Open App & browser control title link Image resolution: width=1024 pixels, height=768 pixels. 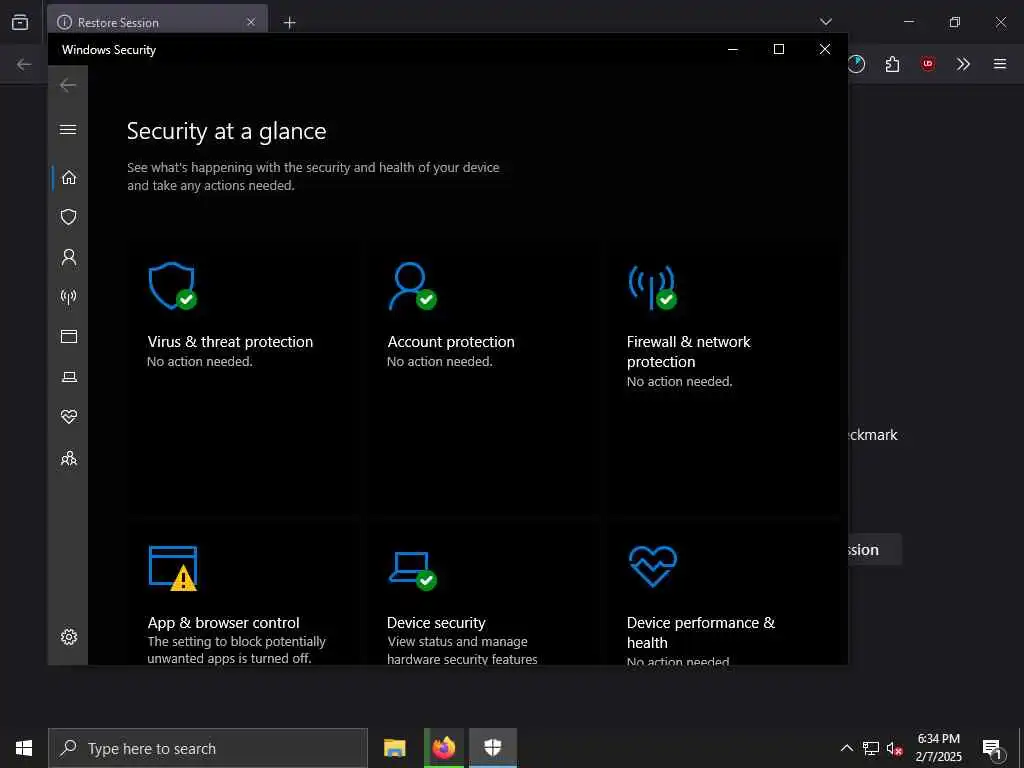(223, 622)
